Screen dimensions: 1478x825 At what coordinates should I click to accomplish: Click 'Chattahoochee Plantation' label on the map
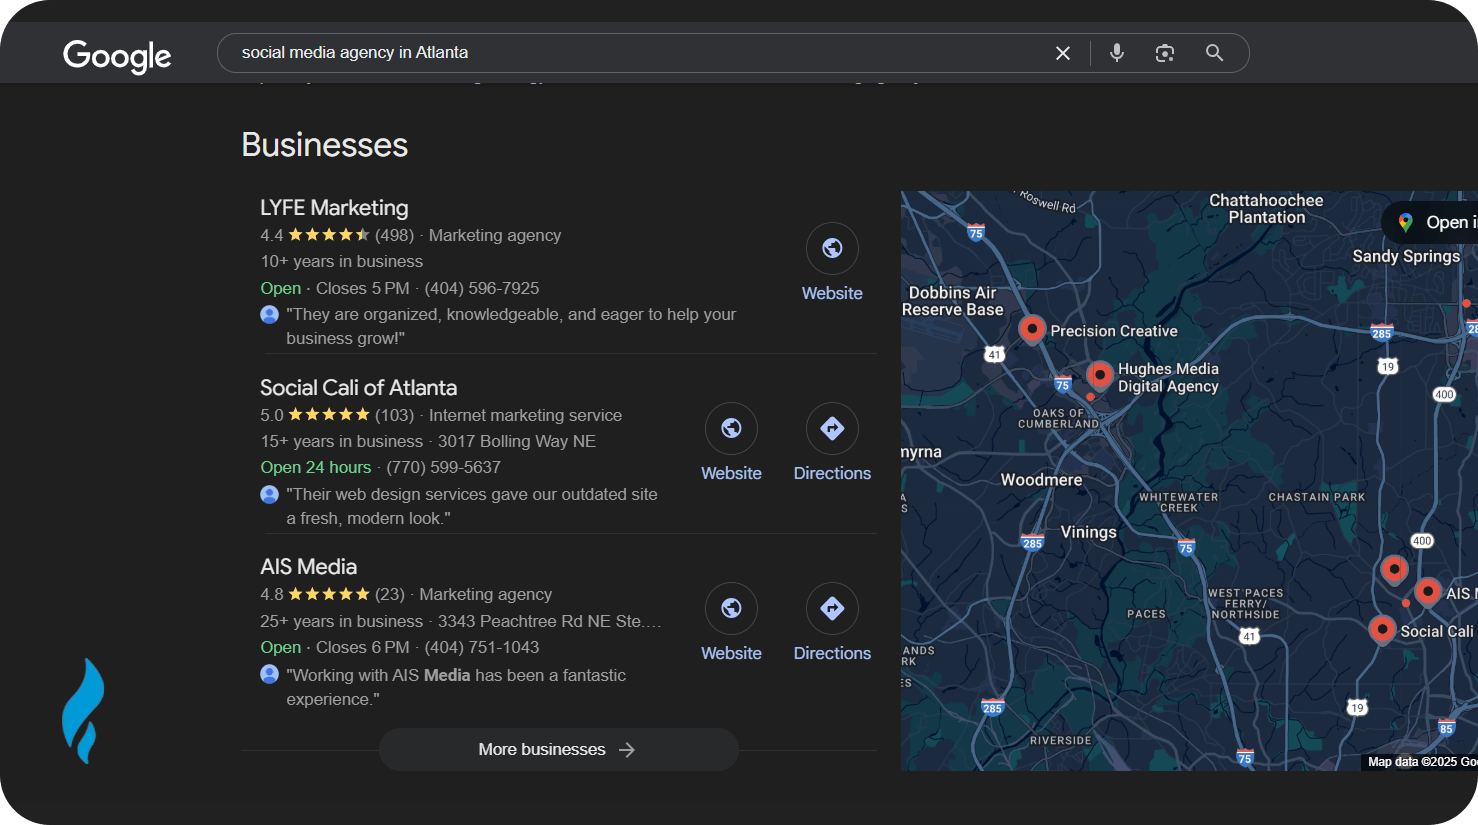pos(1266,209)
